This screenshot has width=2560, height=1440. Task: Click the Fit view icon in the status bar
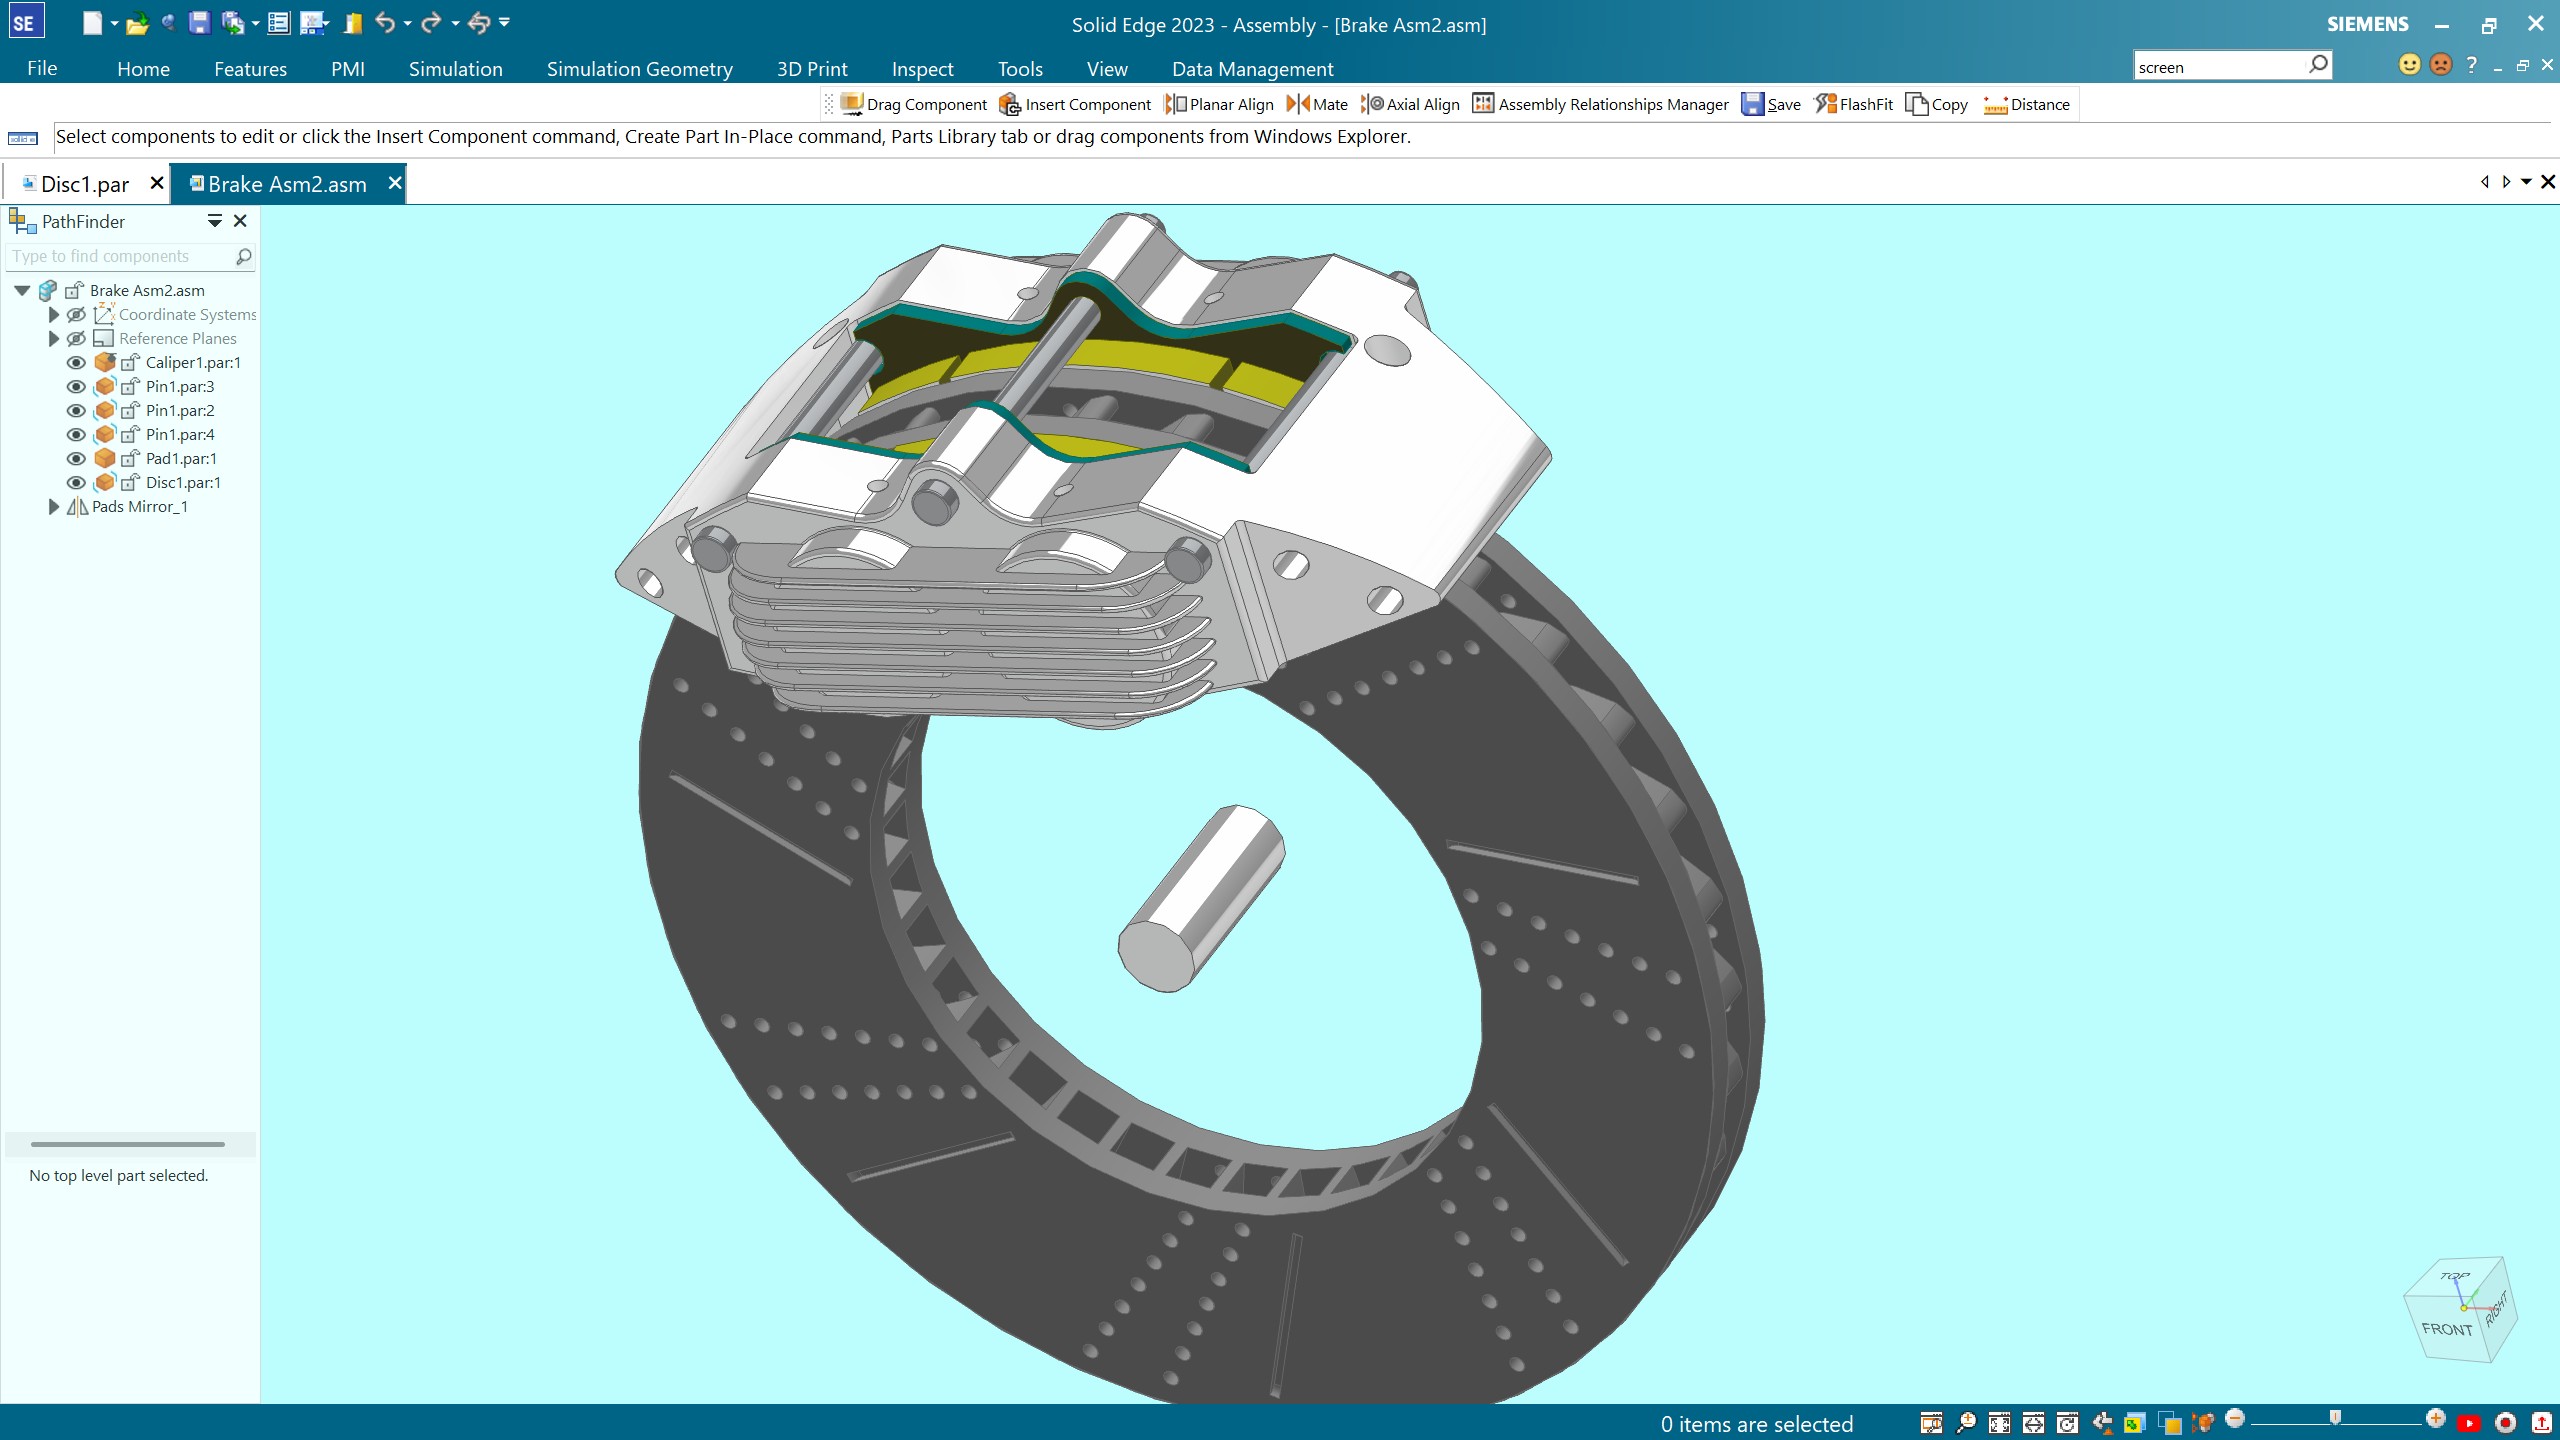(x=1999, y=1423)
